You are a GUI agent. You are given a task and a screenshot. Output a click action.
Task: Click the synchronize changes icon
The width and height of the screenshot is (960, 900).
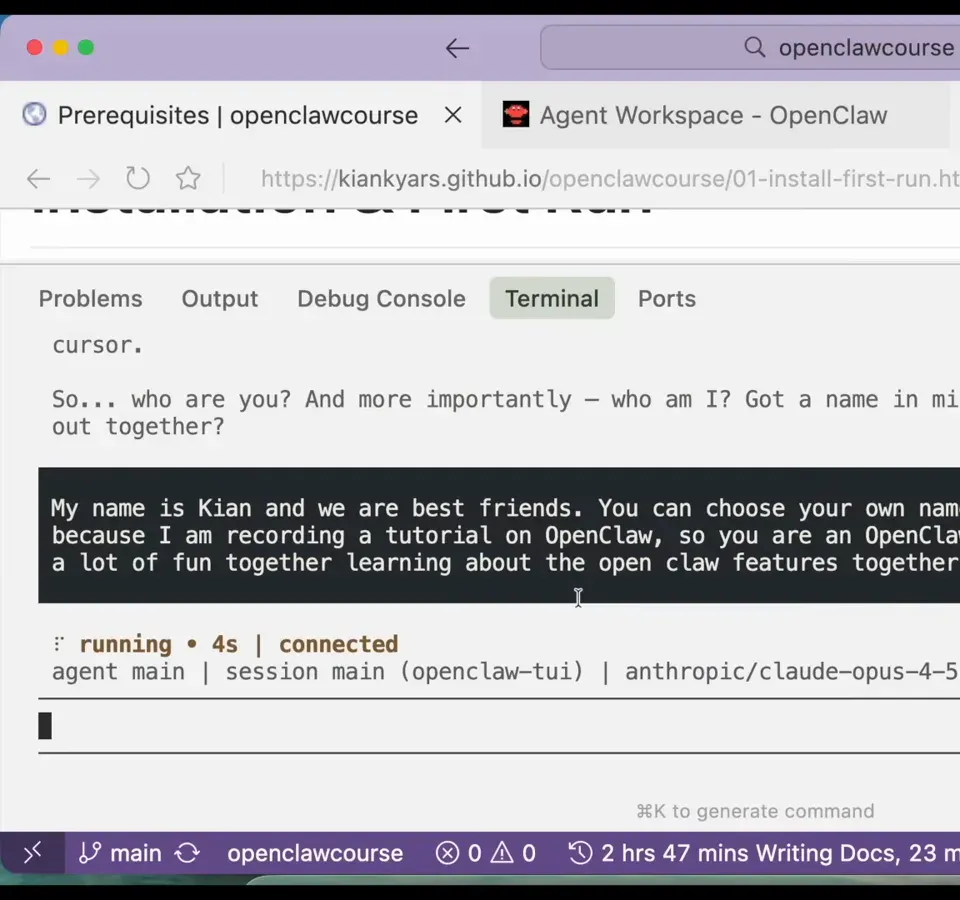187,853
